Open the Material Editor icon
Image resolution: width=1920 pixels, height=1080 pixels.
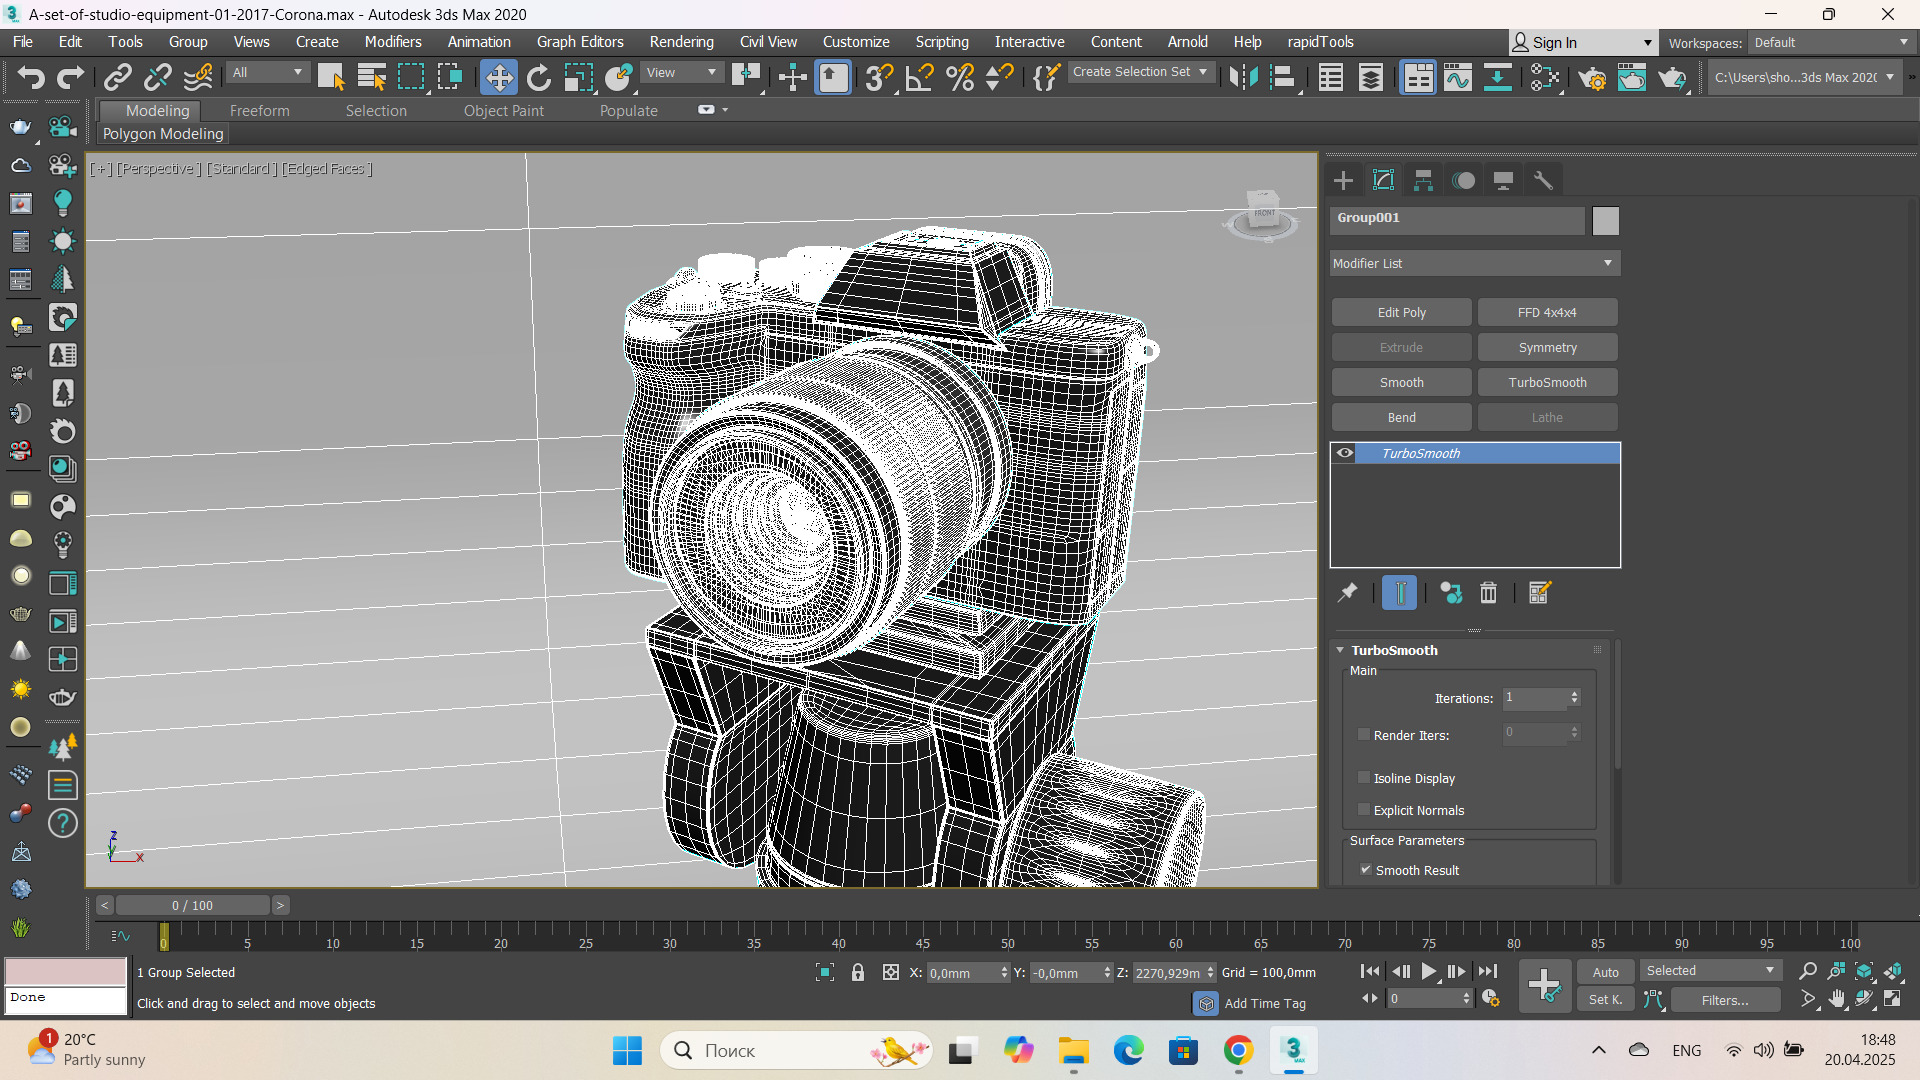tap(1545, 77)
